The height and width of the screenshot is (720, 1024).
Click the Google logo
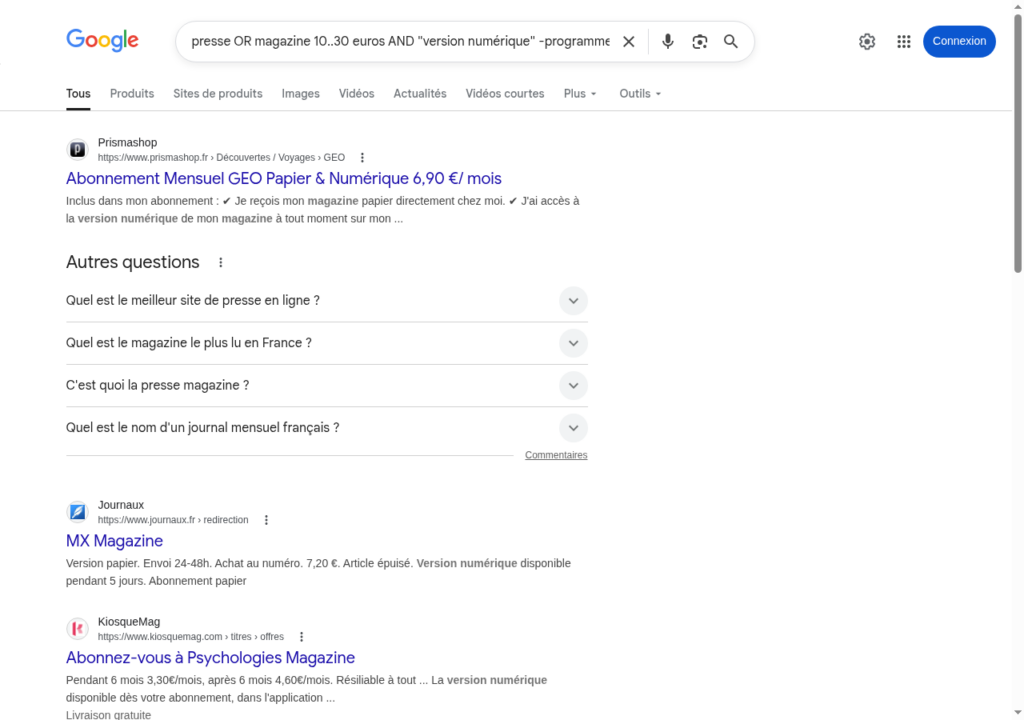coord(102,41)
